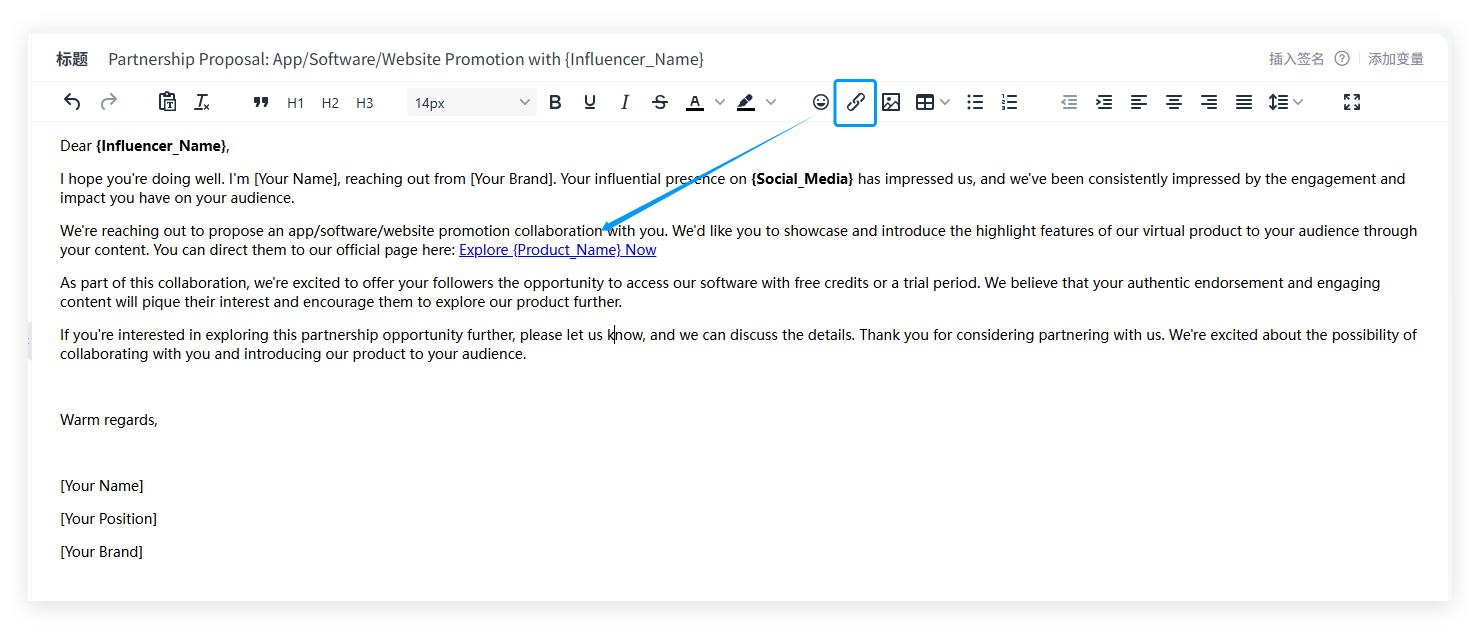
Task: Insert a blockquote using the quote icon
Action: coord(261,102)
